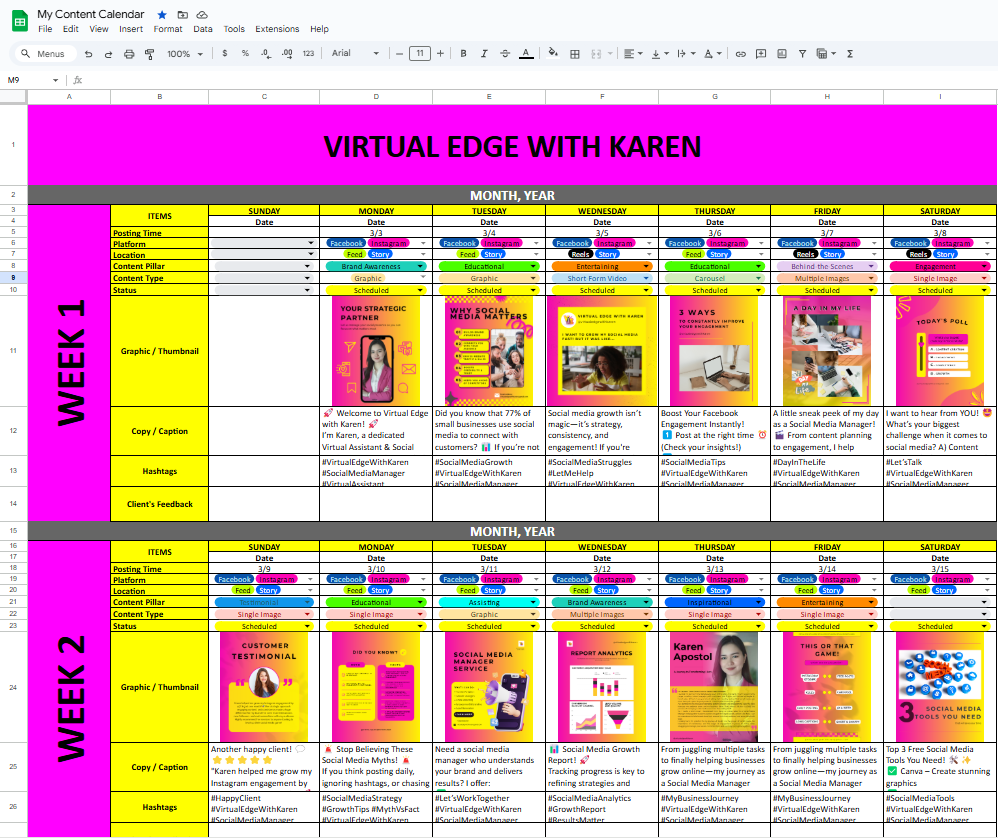This screenshot has height=838, width=998.
Task: Click the insert link icon
Action: [x=740, y=54]
